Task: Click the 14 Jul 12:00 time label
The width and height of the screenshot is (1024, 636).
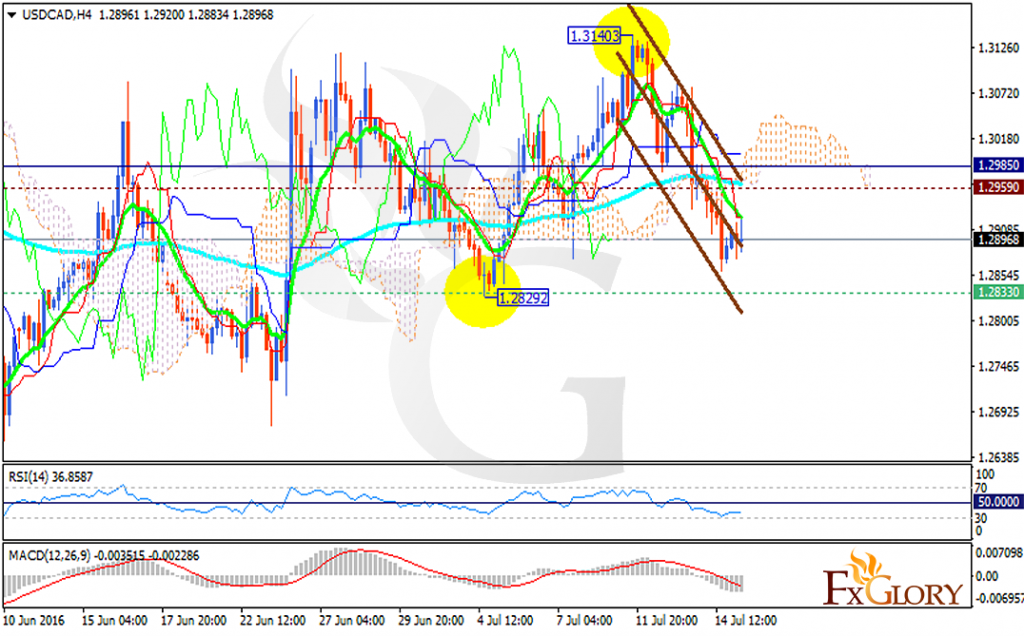Action: pos(745,620)
